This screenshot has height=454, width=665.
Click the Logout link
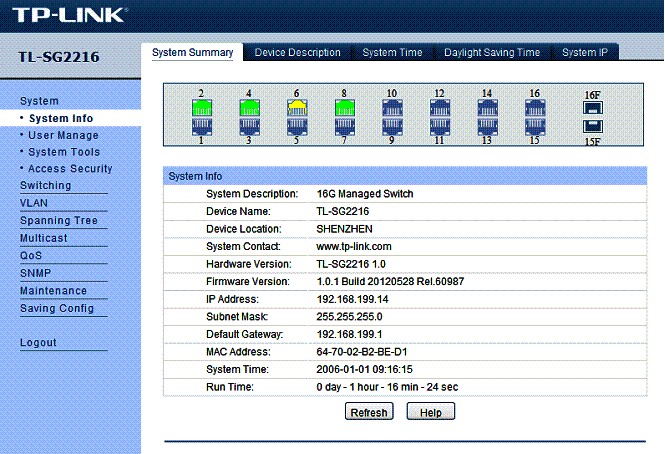[38, 342]
